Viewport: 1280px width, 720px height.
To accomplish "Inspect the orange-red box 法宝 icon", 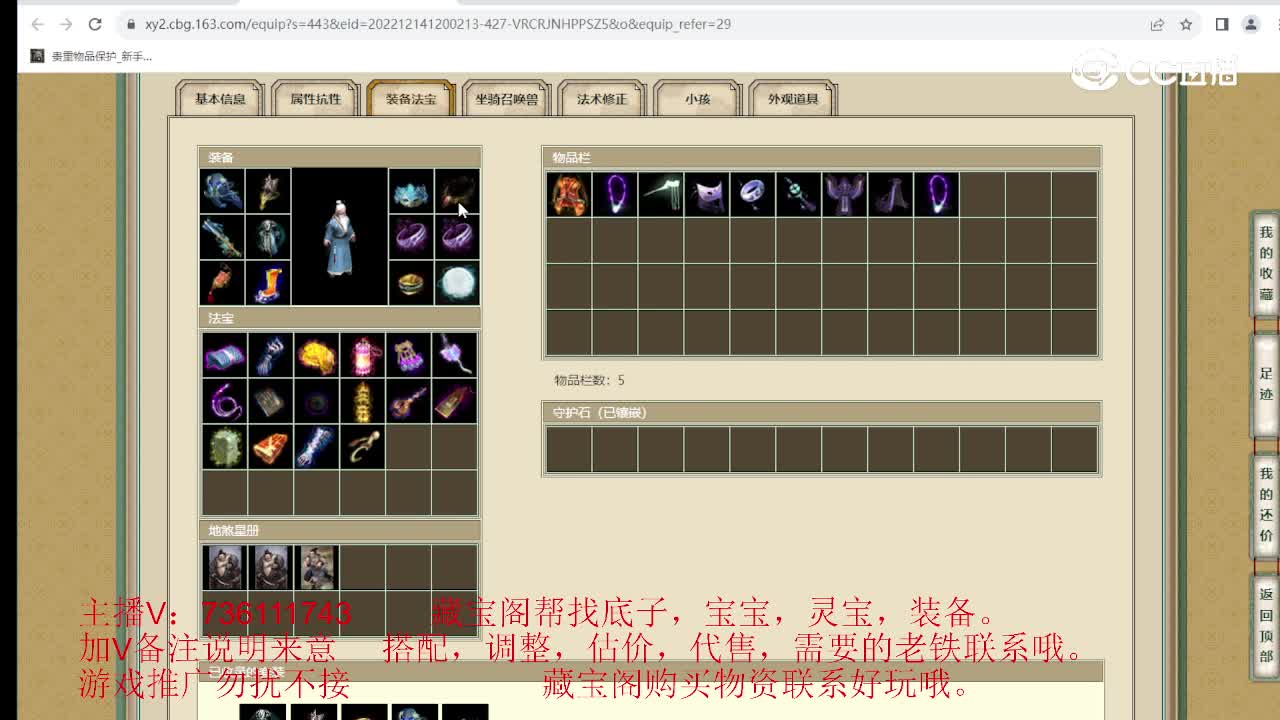I will [x=270, y=447].
